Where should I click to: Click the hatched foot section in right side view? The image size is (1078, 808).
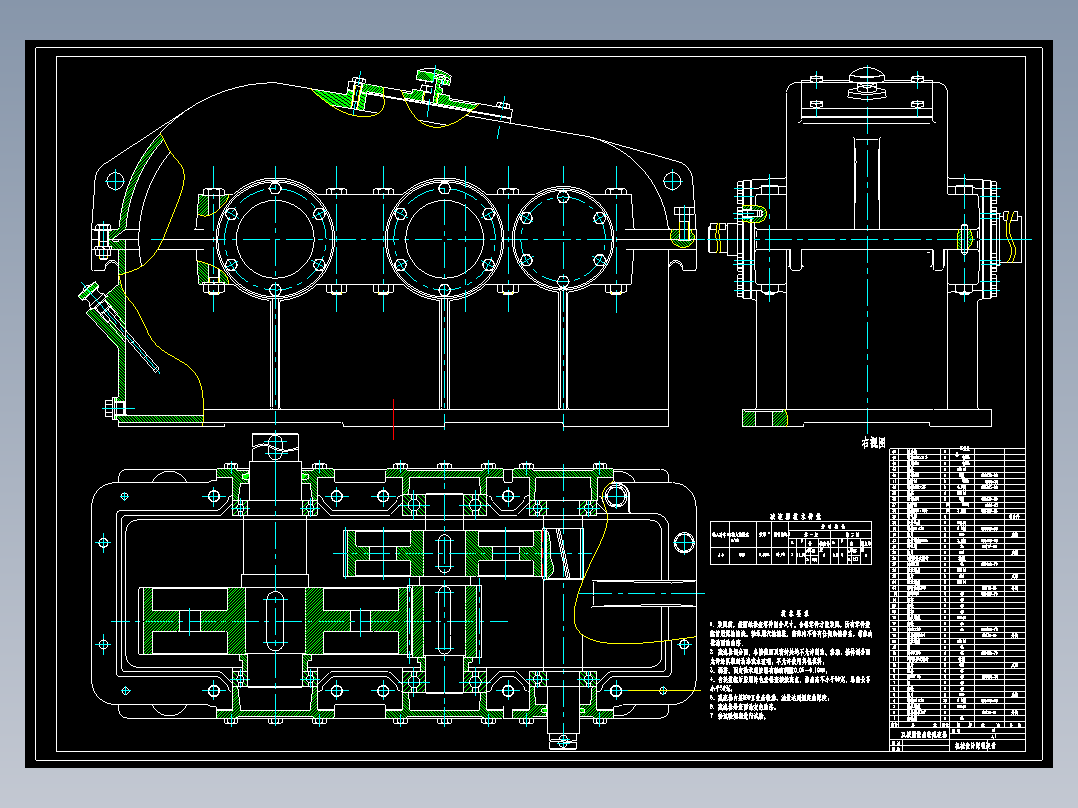point(764,417)
